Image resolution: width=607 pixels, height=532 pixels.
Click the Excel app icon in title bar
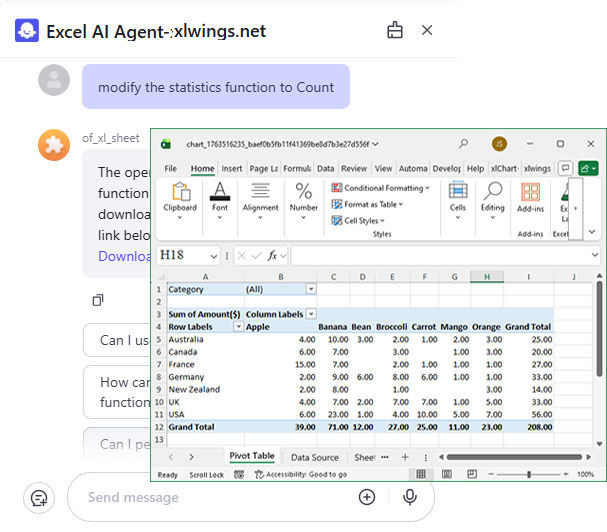point(166,144)
